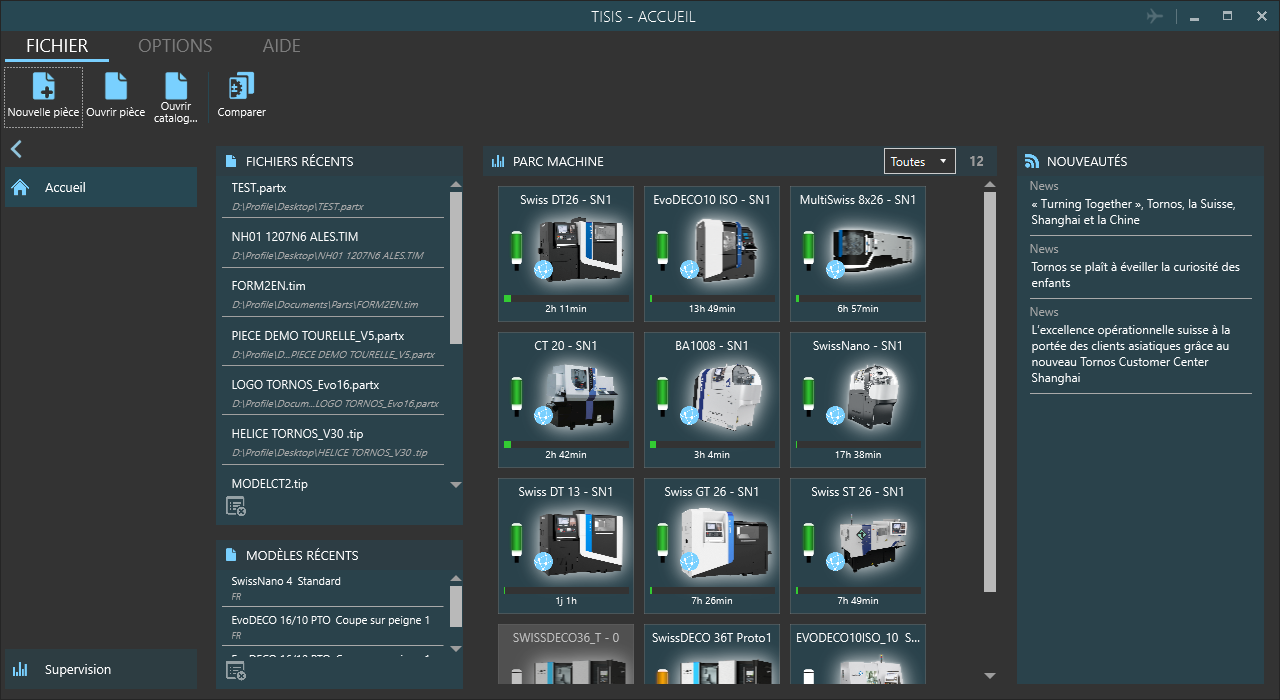Clear recent models list icon
Viewport: 1280px width, 700px height.
[236, 671]
